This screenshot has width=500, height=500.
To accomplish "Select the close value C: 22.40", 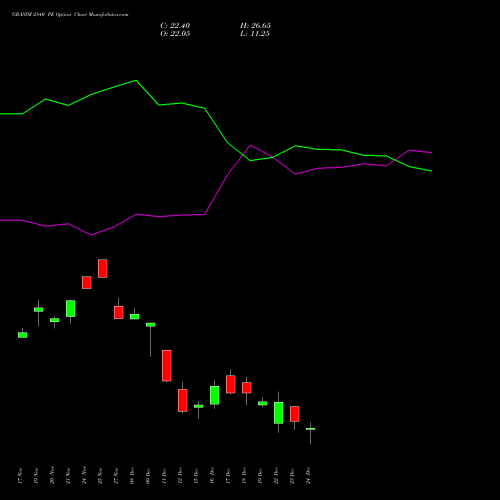I will tap(175, 26).
